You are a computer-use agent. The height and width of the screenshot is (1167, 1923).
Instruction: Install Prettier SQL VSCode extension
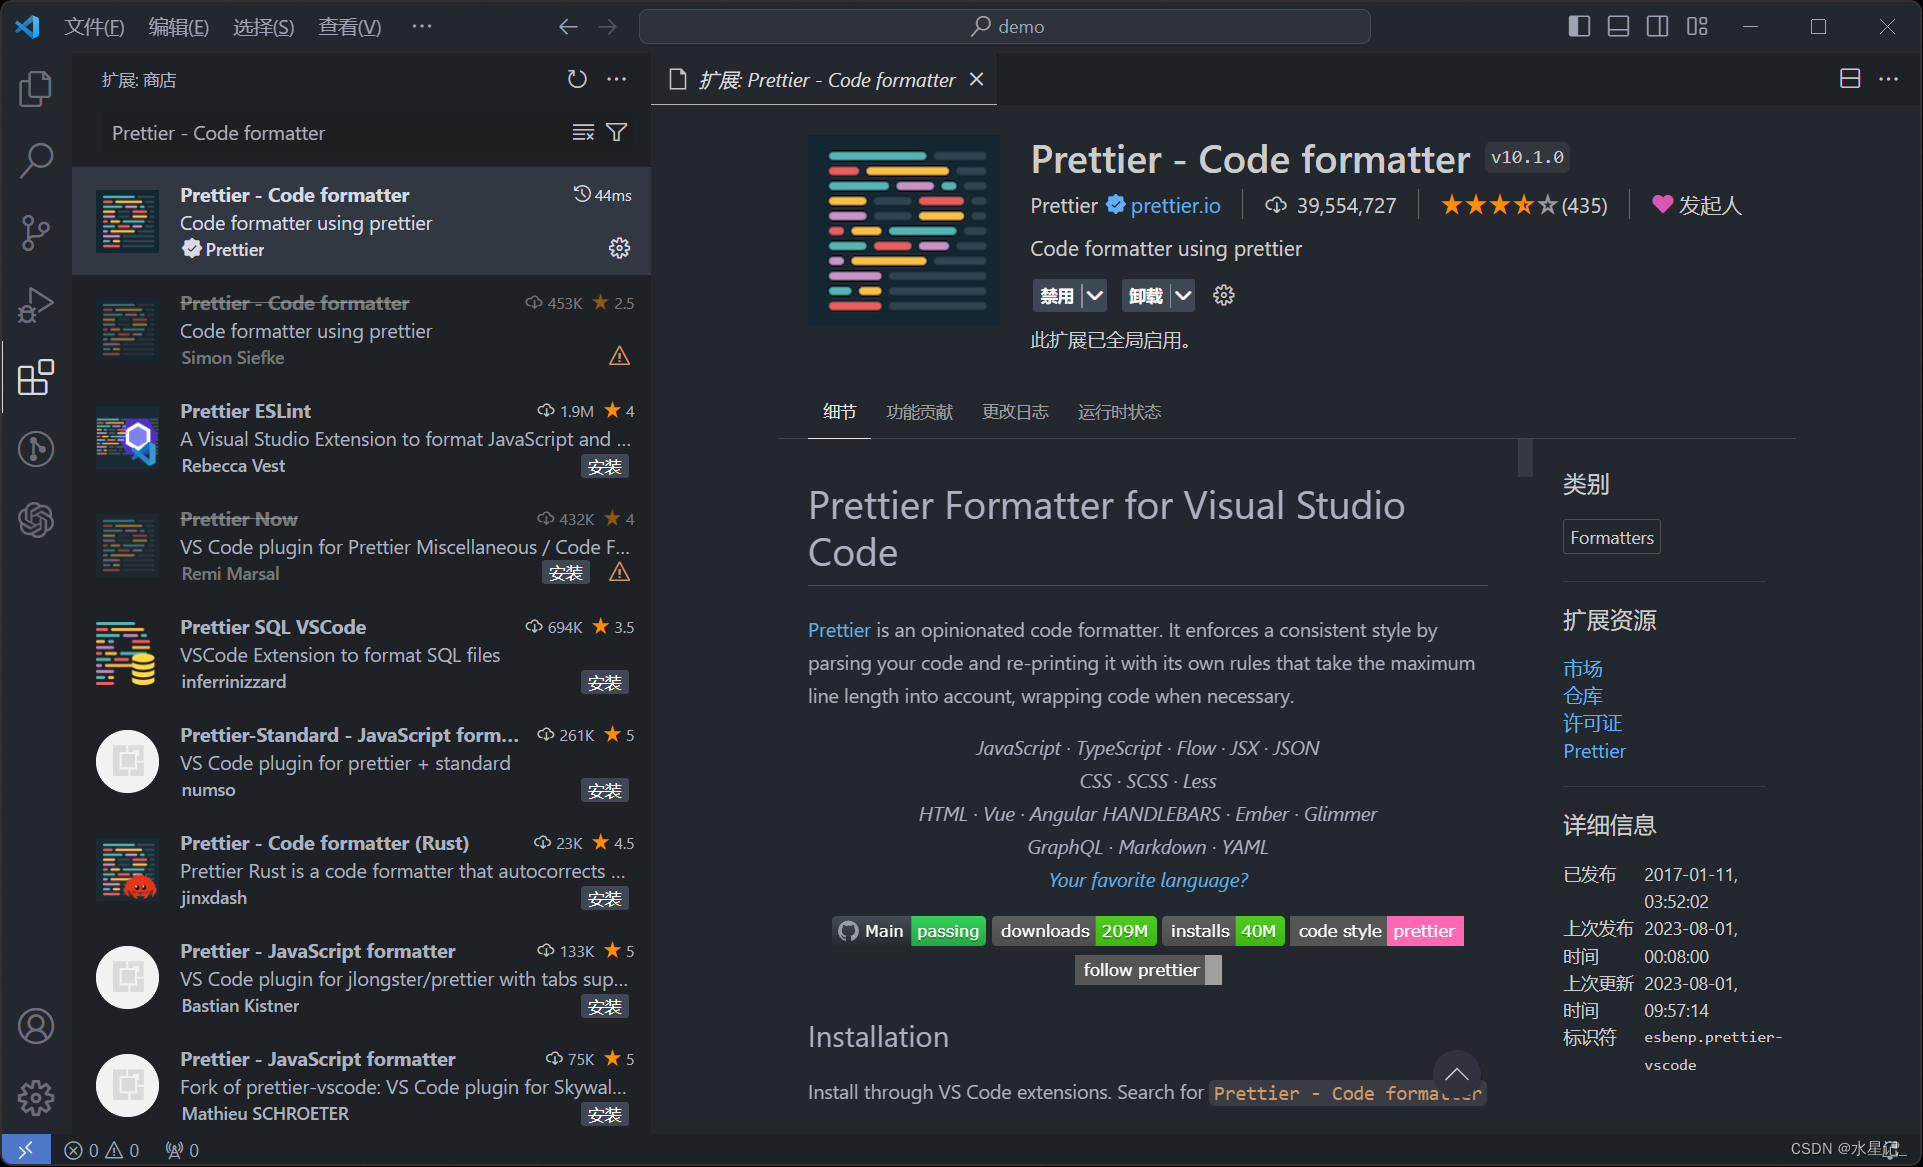coord(605,683)
